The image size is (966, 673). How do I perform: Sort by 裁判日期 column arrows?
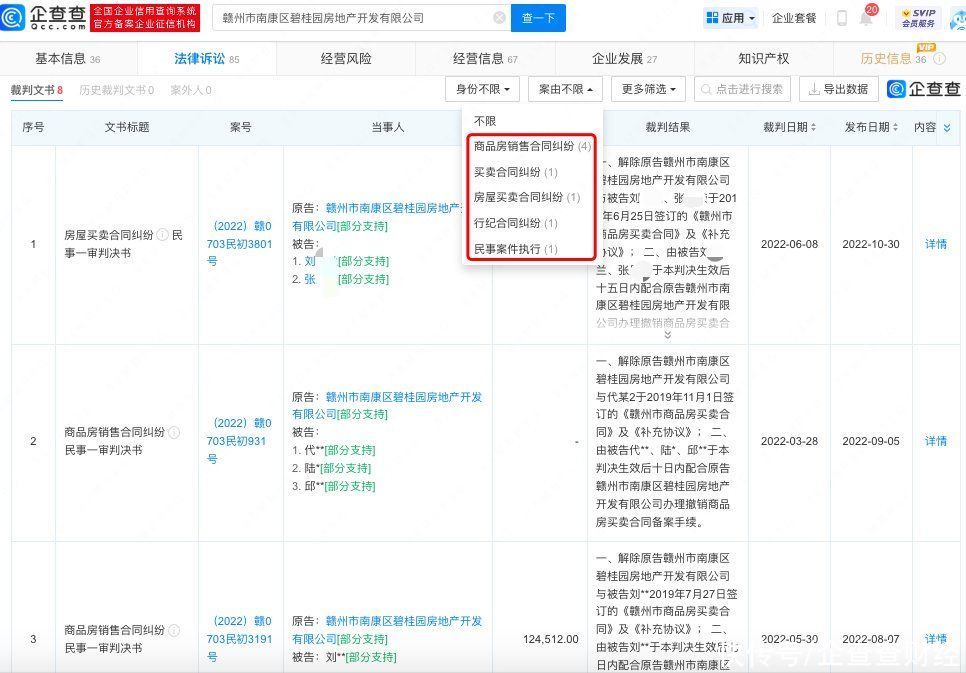[x=813, y=127]
